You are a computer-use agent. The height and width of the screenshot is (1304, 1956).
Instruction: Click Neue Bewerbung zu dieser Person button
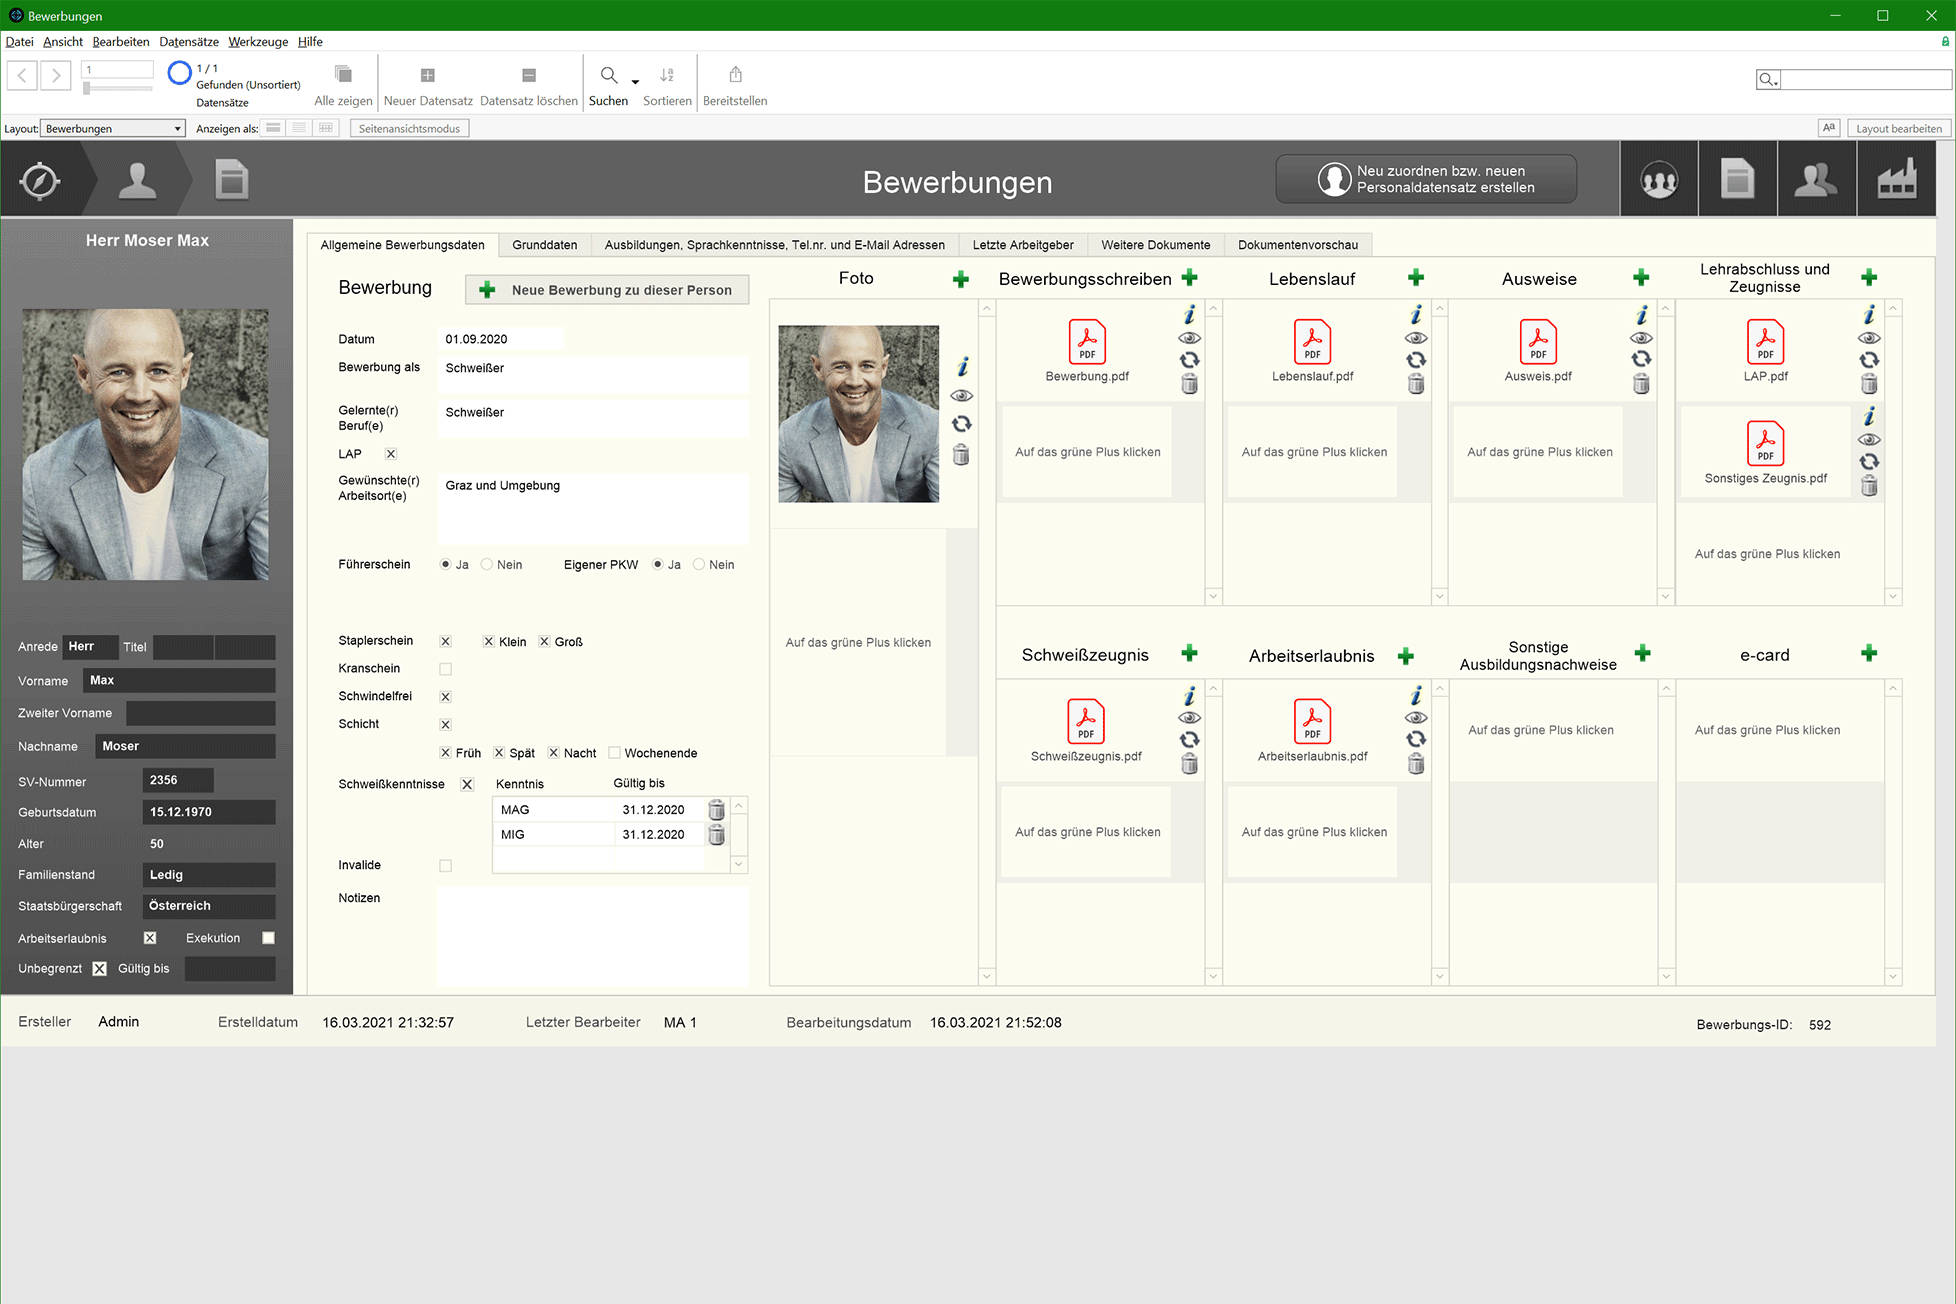coord(607,290)
